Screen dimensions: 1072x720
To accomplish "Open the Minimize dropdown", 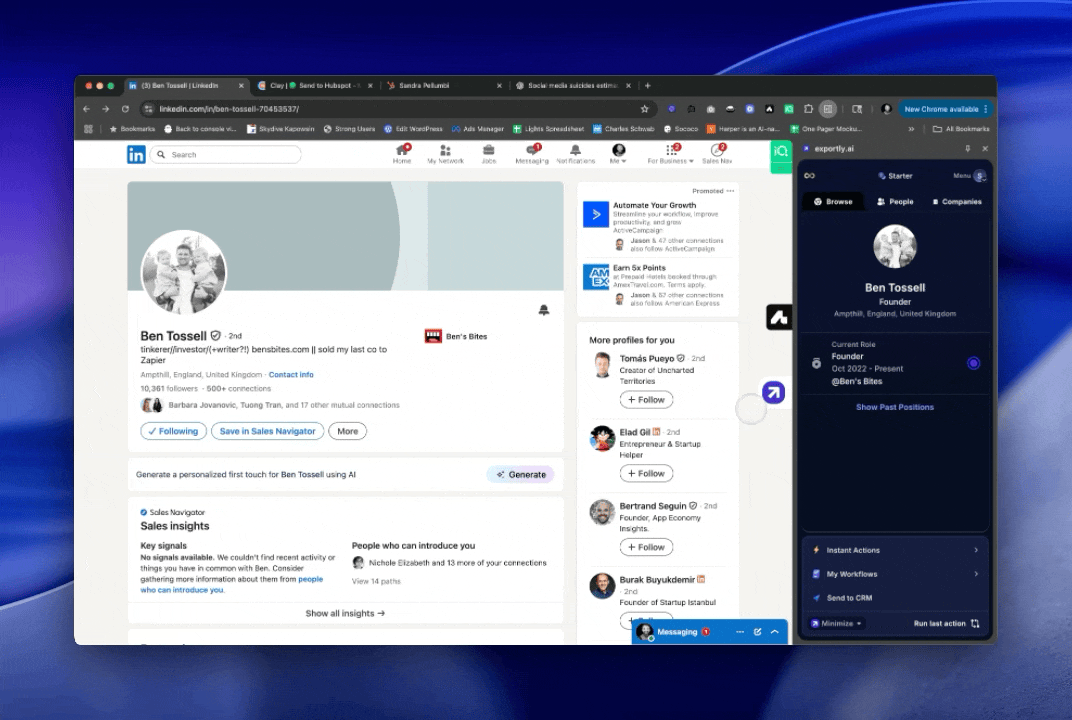I will [835, 624].
